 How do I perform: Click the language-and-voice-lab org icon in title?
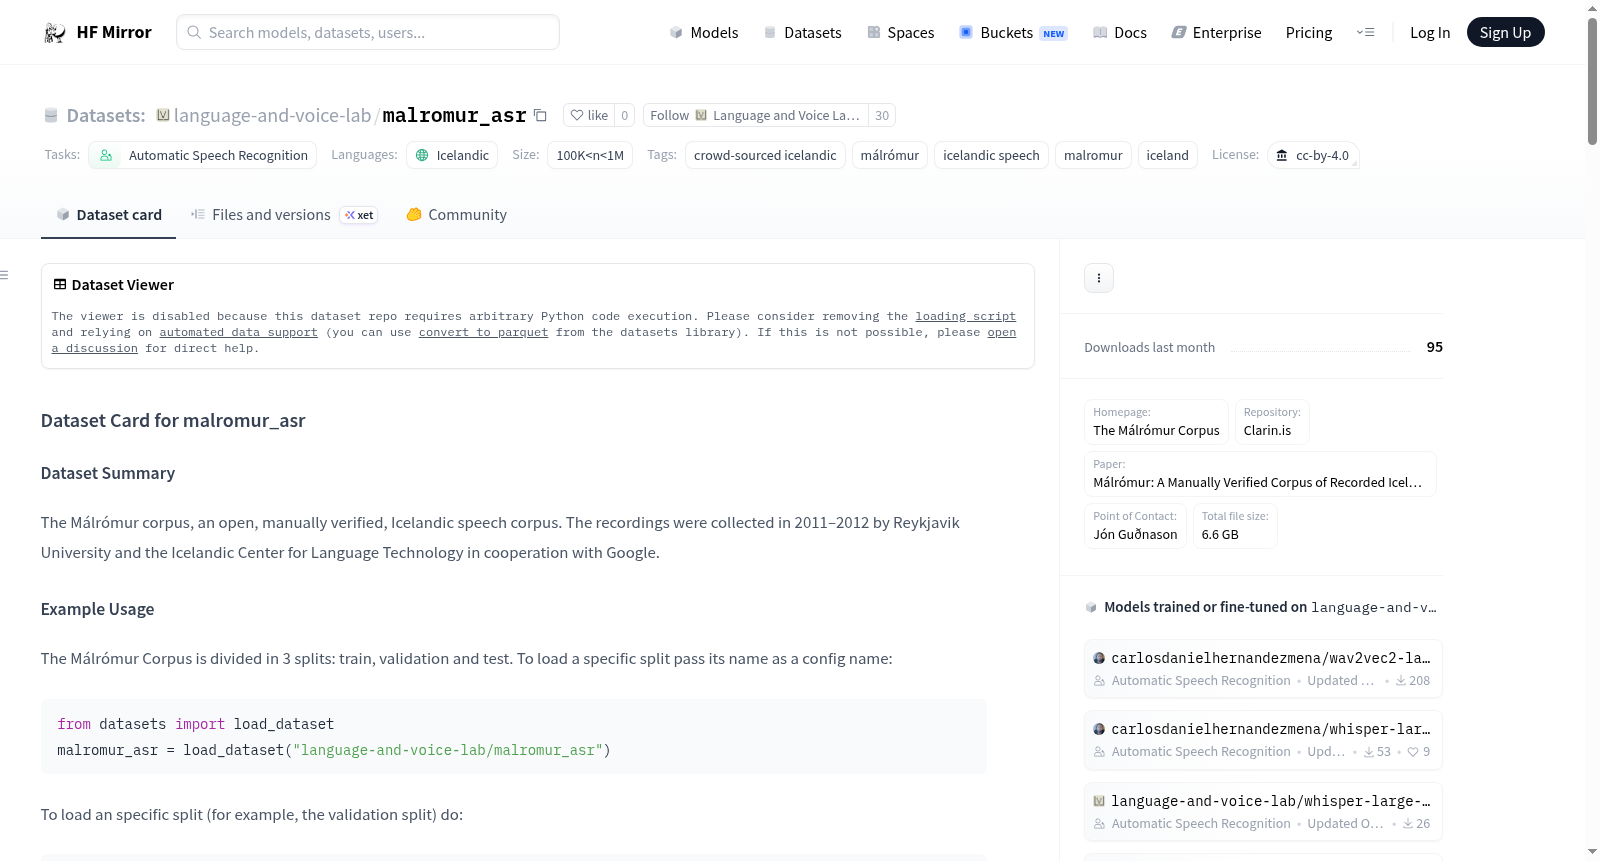(163, 115)
